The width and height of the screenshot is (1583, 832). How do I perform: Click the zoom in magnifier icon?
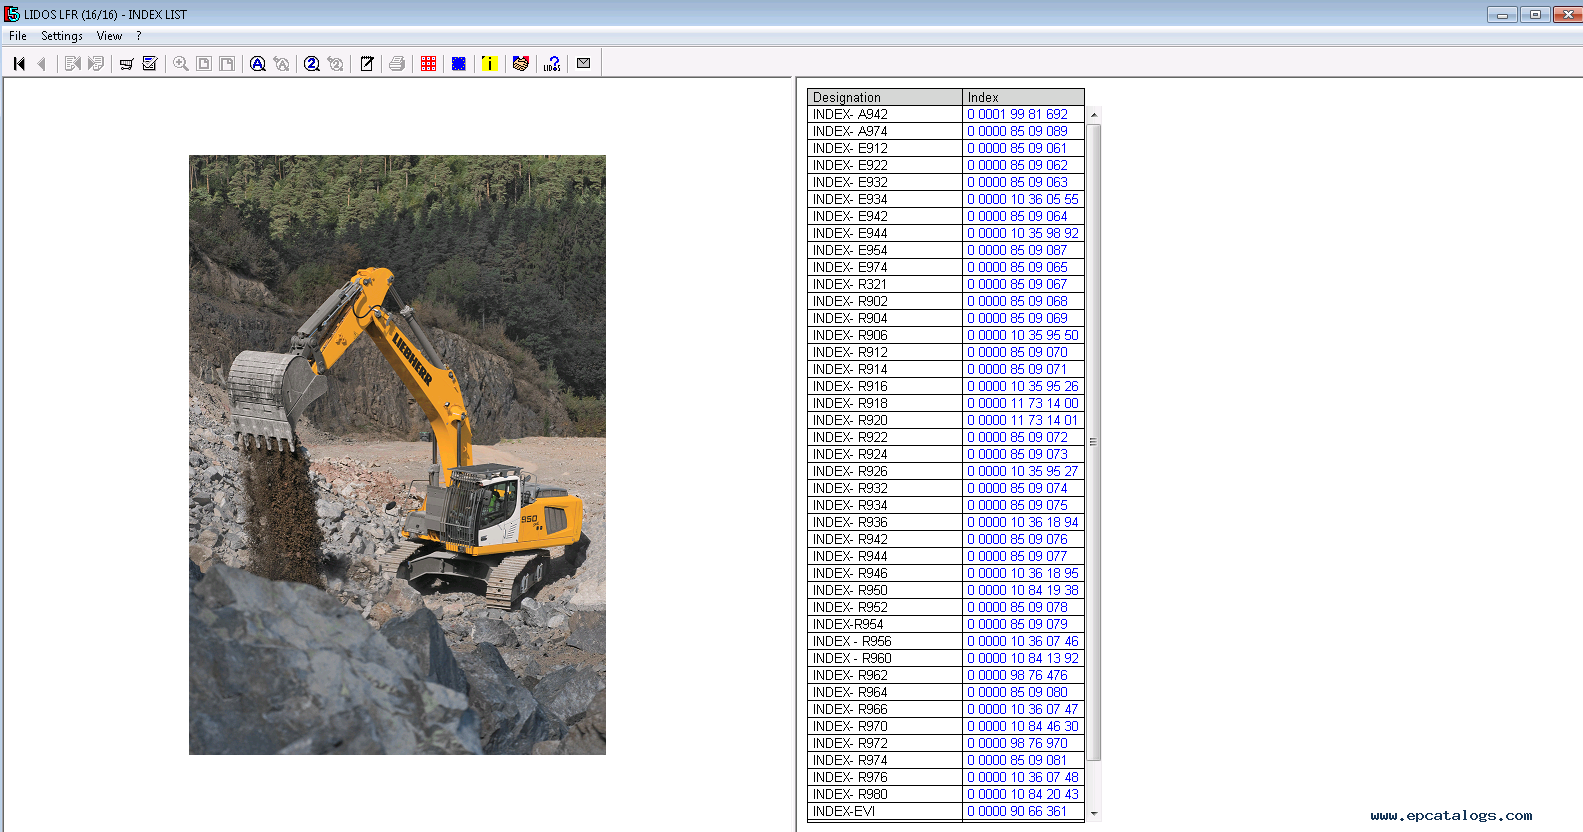(181, 64)
